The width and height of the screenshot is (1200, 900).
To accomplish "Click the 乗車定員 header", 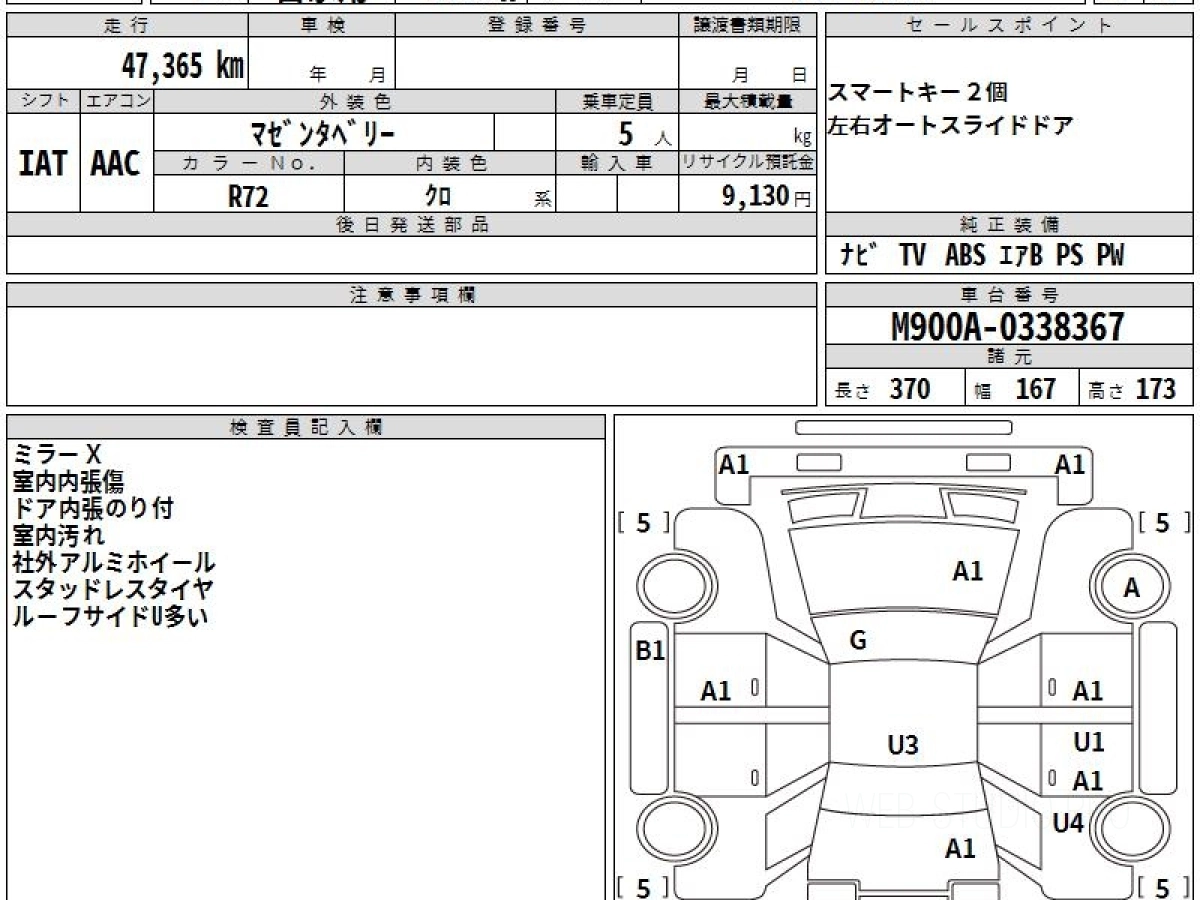I will click(617, 101).
